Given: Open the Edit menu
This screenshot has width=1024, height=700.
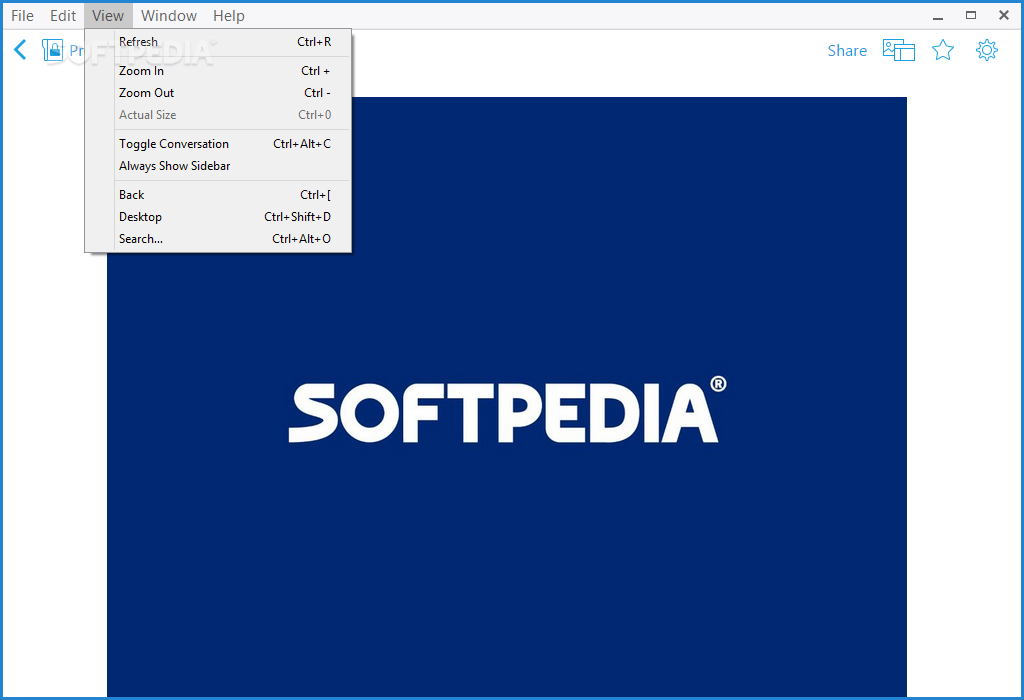Looking at the screenshot, I should [x=63, y=16].
